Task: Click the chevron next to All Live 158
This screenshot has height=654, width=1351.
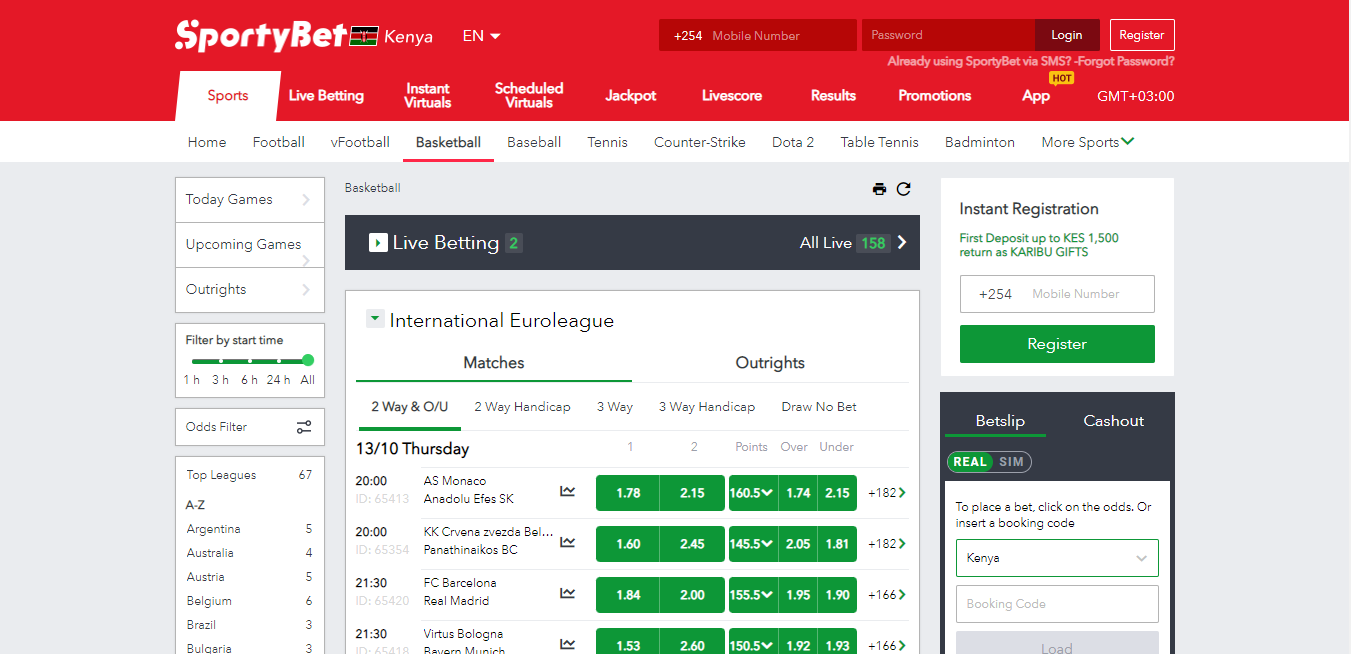Action: click(x=902, y=242)
